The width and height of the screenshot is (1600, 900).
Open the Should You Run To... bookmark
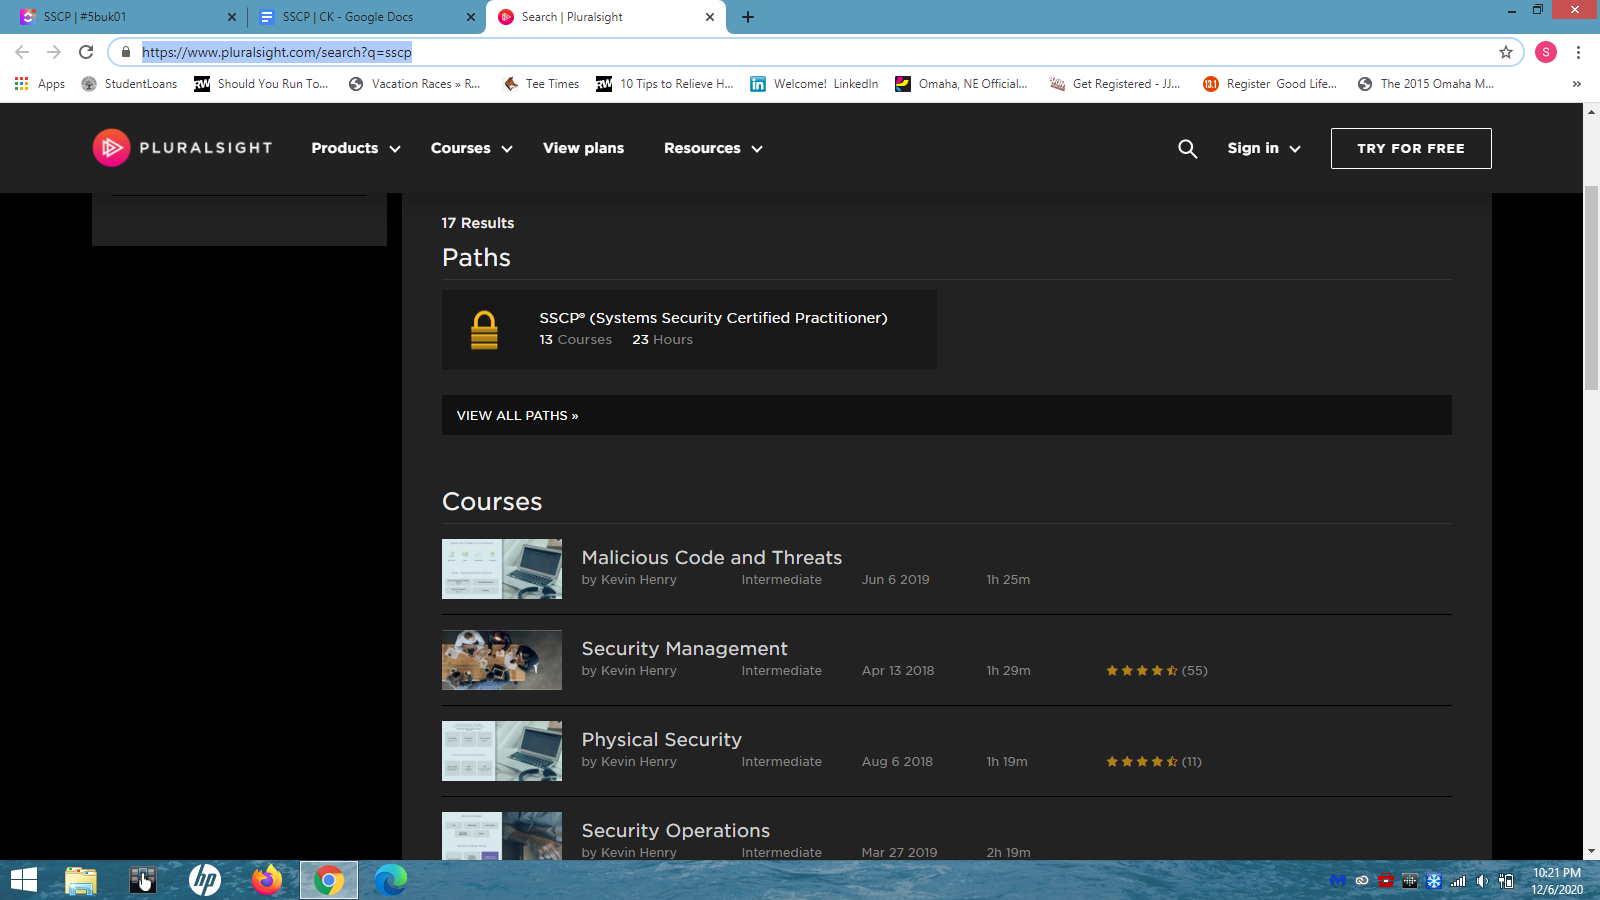click(261, 84)
